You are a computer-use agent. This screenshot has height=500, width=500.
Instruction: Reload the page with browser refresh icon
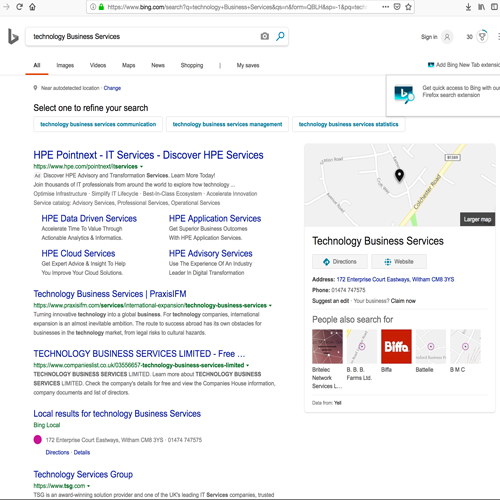click(19, 7)
